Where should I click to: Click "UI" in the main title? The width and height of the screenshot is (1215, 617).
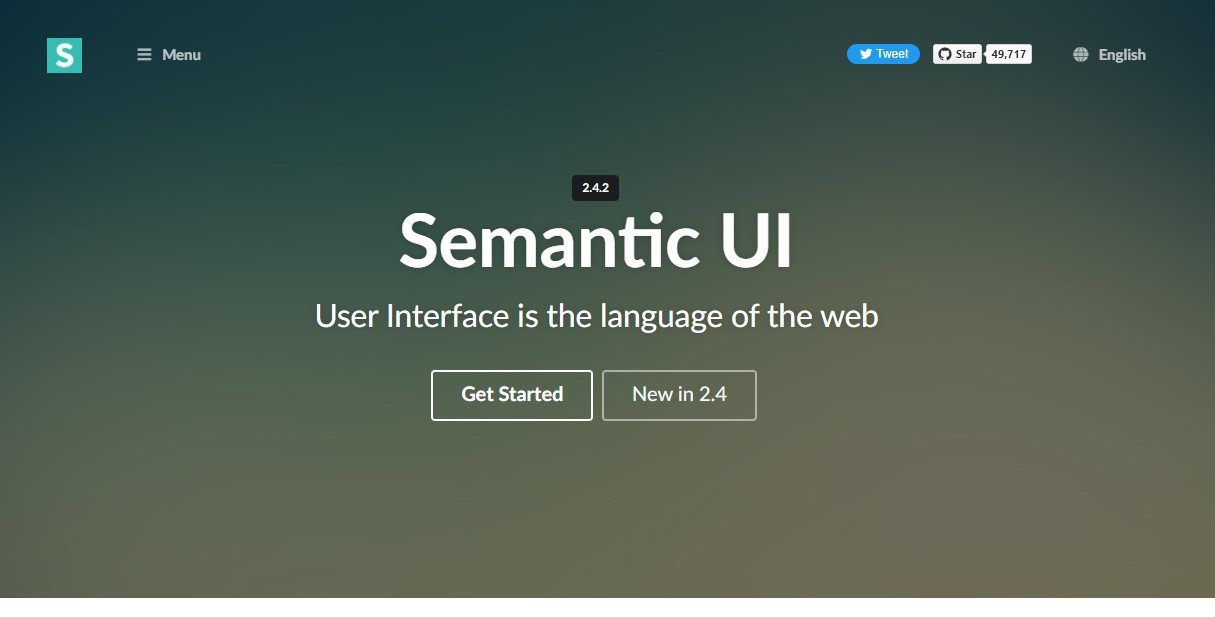[756, 241]
